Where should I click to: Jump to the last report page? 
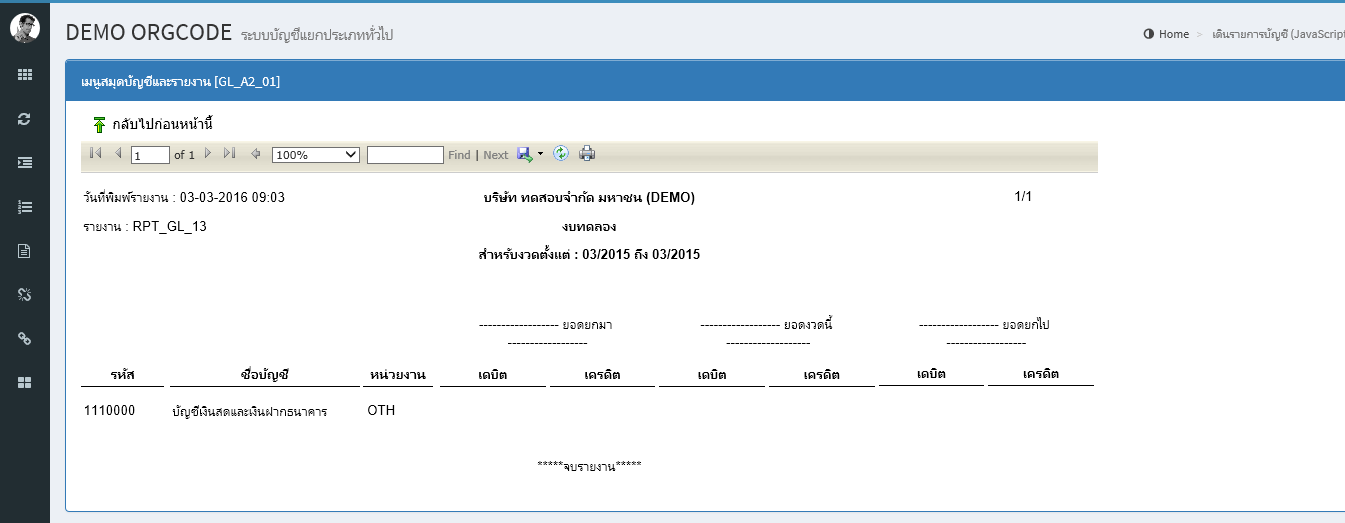[229, 154]
